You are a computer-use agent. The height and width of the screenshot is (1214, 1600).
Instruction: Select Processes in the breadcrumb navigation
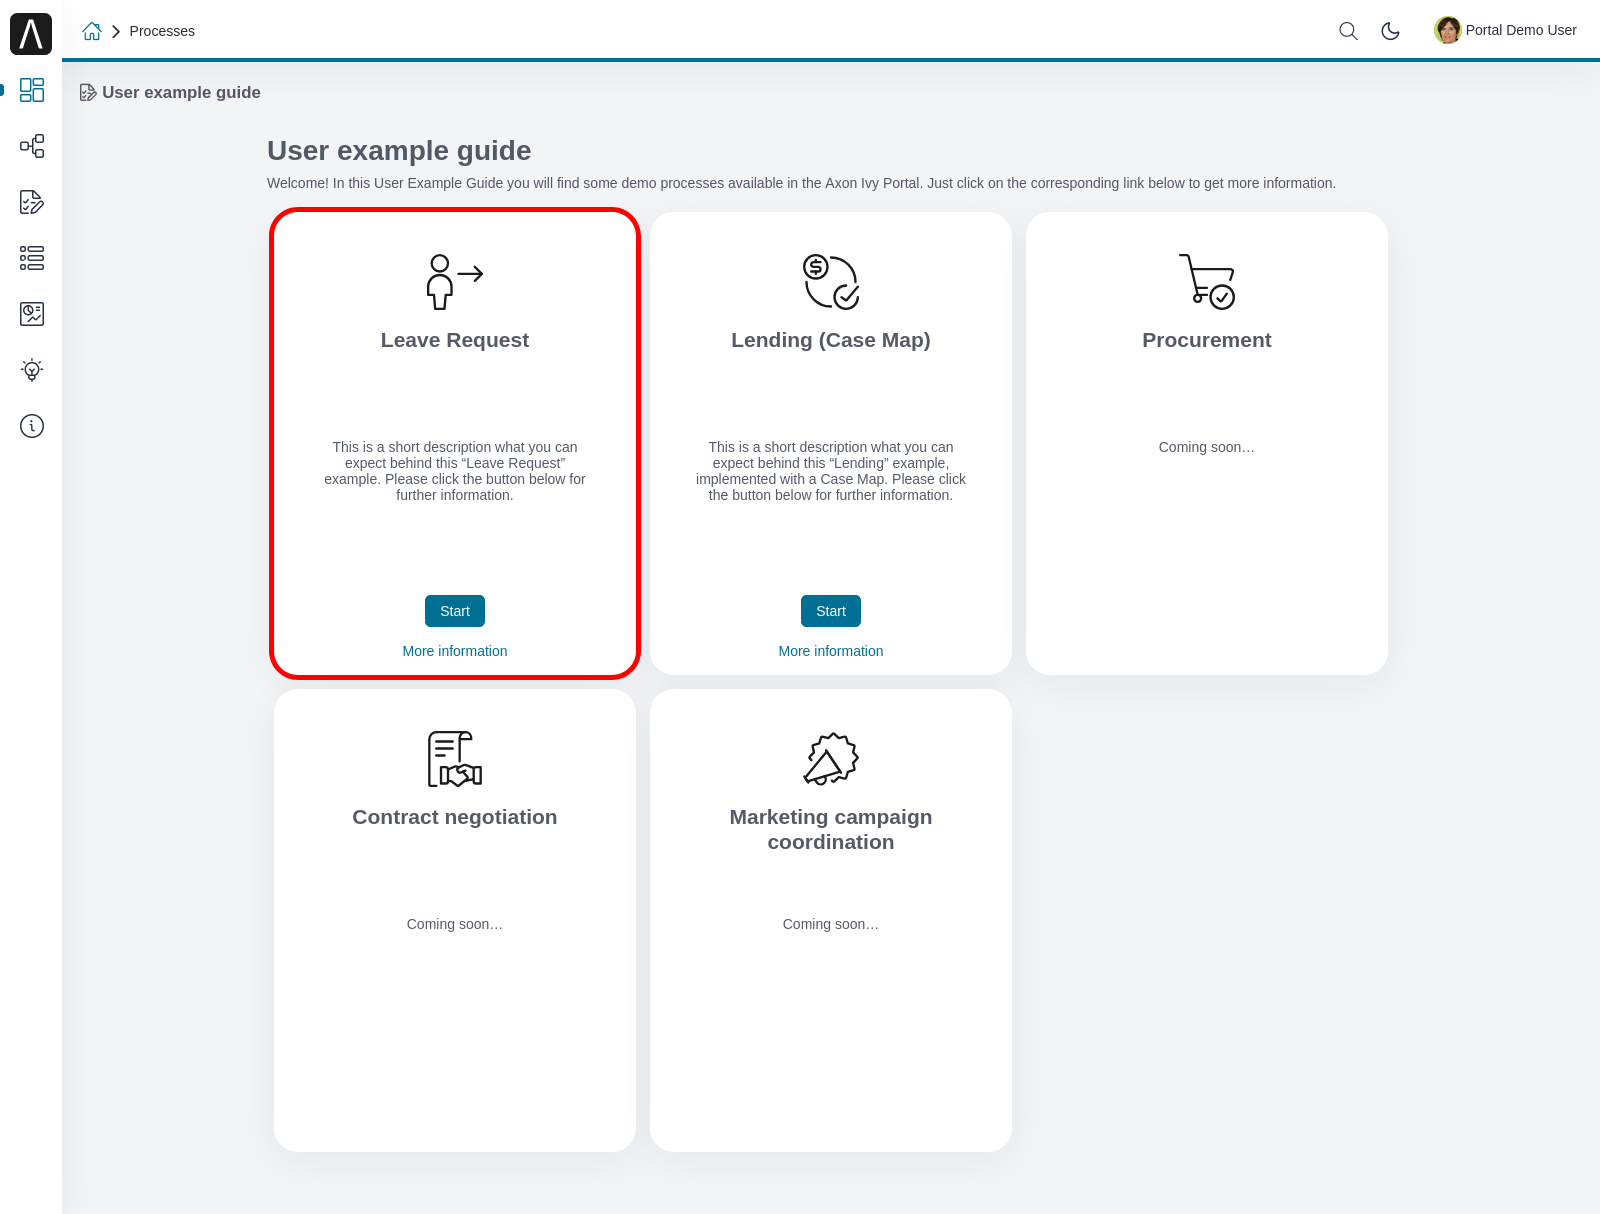coord(162,31)
